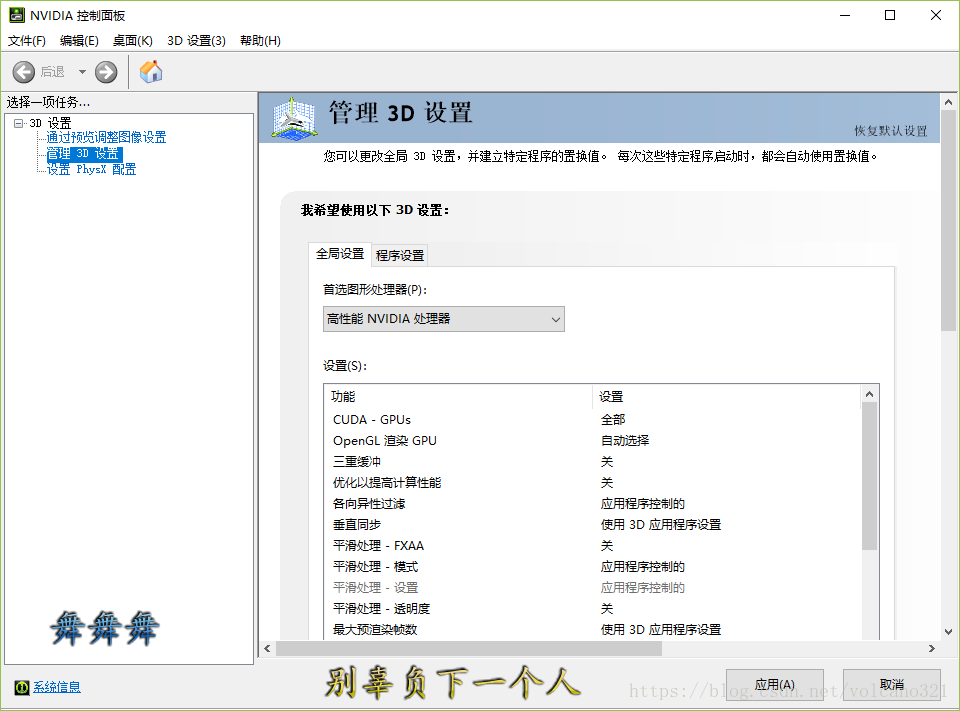The width and height of the screenshot is (960, 711).
Task: Click the horizontal scroll right arrow
Action: (932, 649)
